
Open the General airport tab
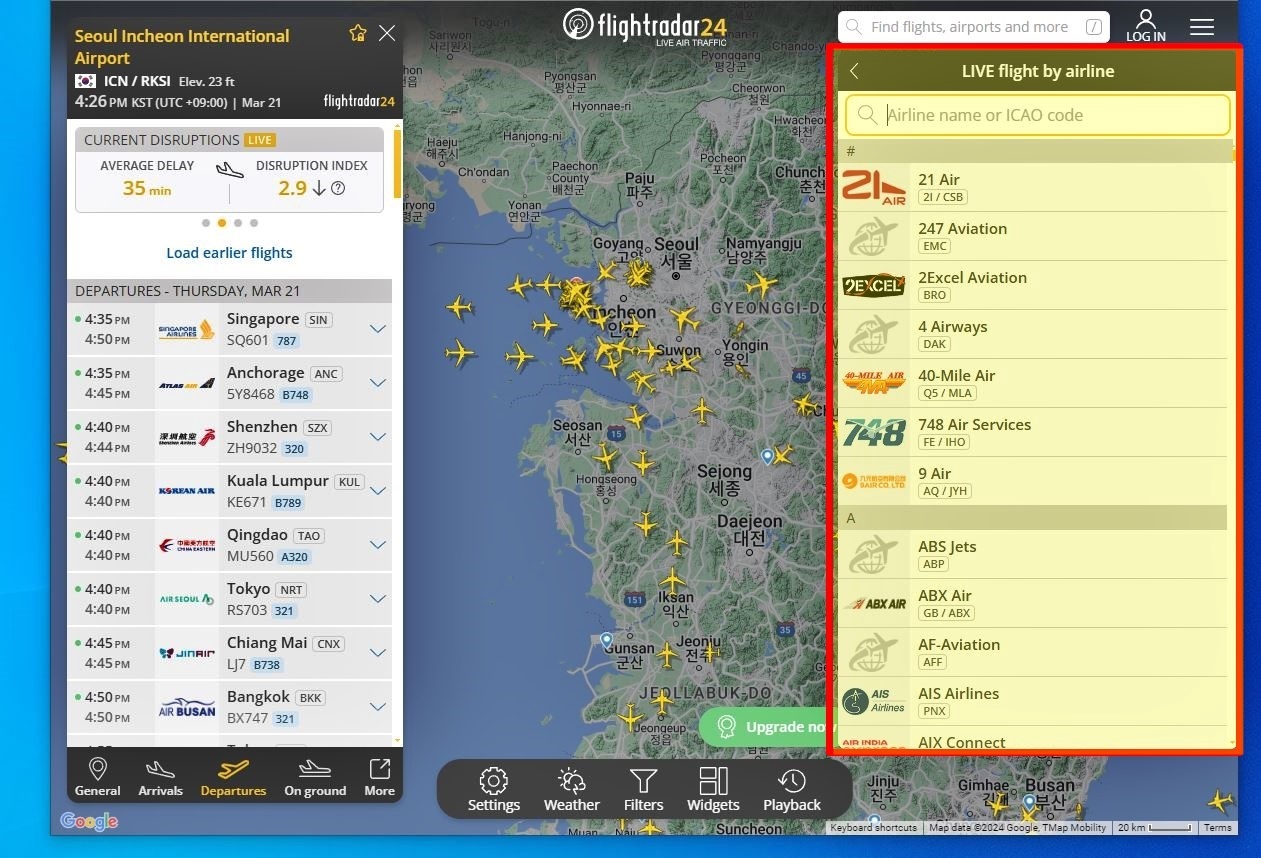click(98, 777)
